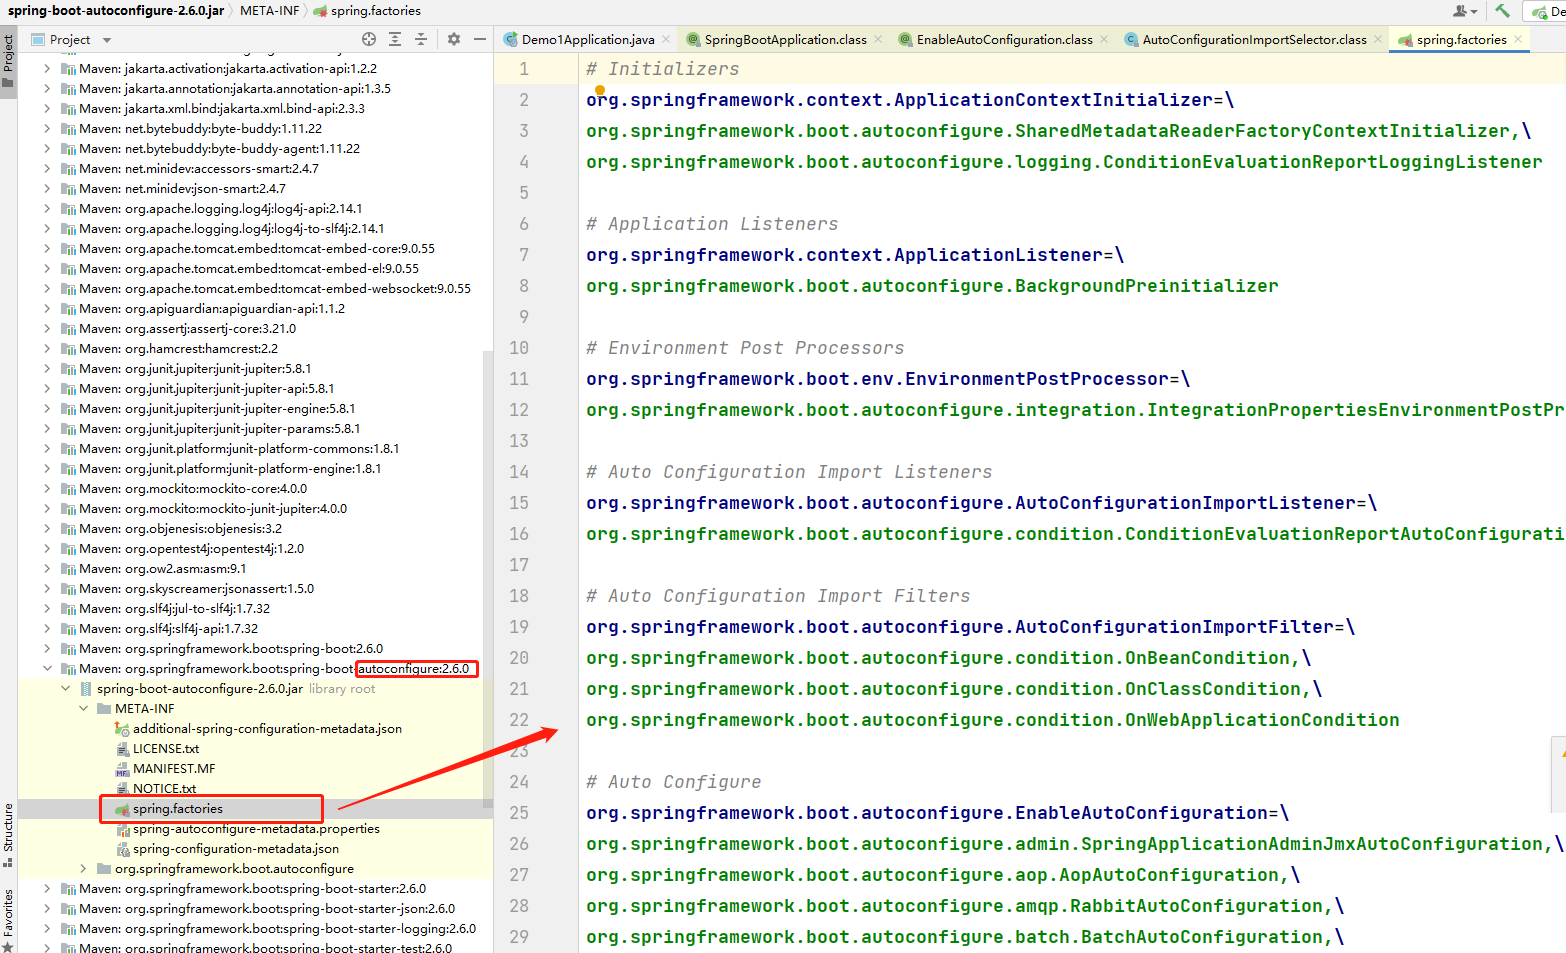Select spring-autoconfigure-metadata.properties file
1566x953 pixels.
256,828
